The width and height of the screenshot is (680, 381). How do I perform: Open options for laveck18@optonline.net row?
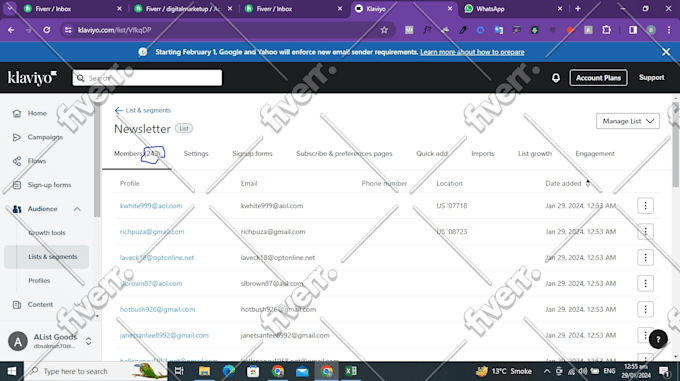pyautogui.click(x=645, y=257)
